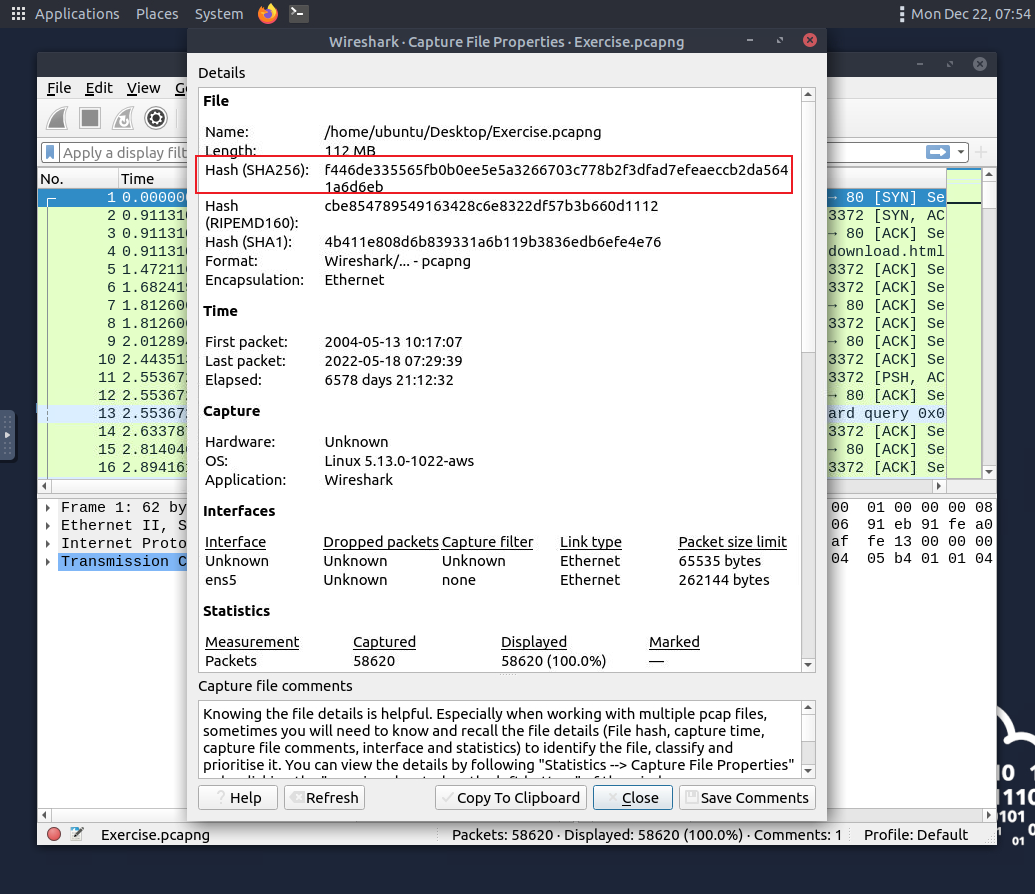Click the Time column header in the packet list
The height and width of the screenshot is (894, 1035).
152,179
